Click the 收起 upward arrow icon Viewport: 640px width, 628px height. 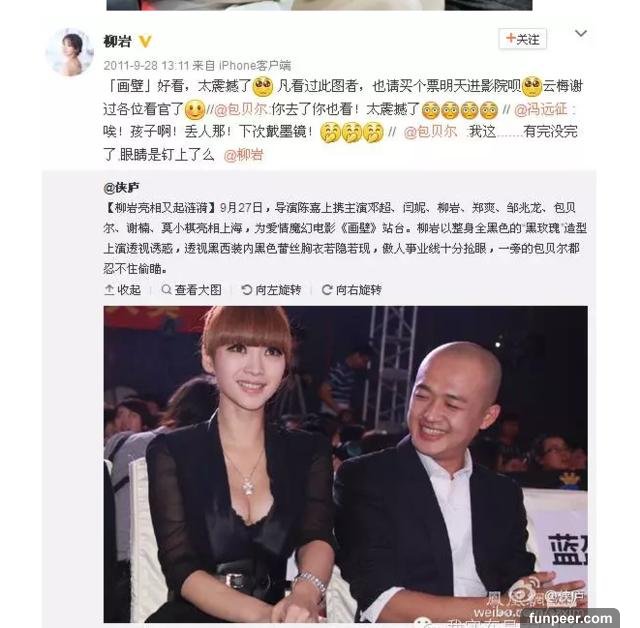click(109, 290)
